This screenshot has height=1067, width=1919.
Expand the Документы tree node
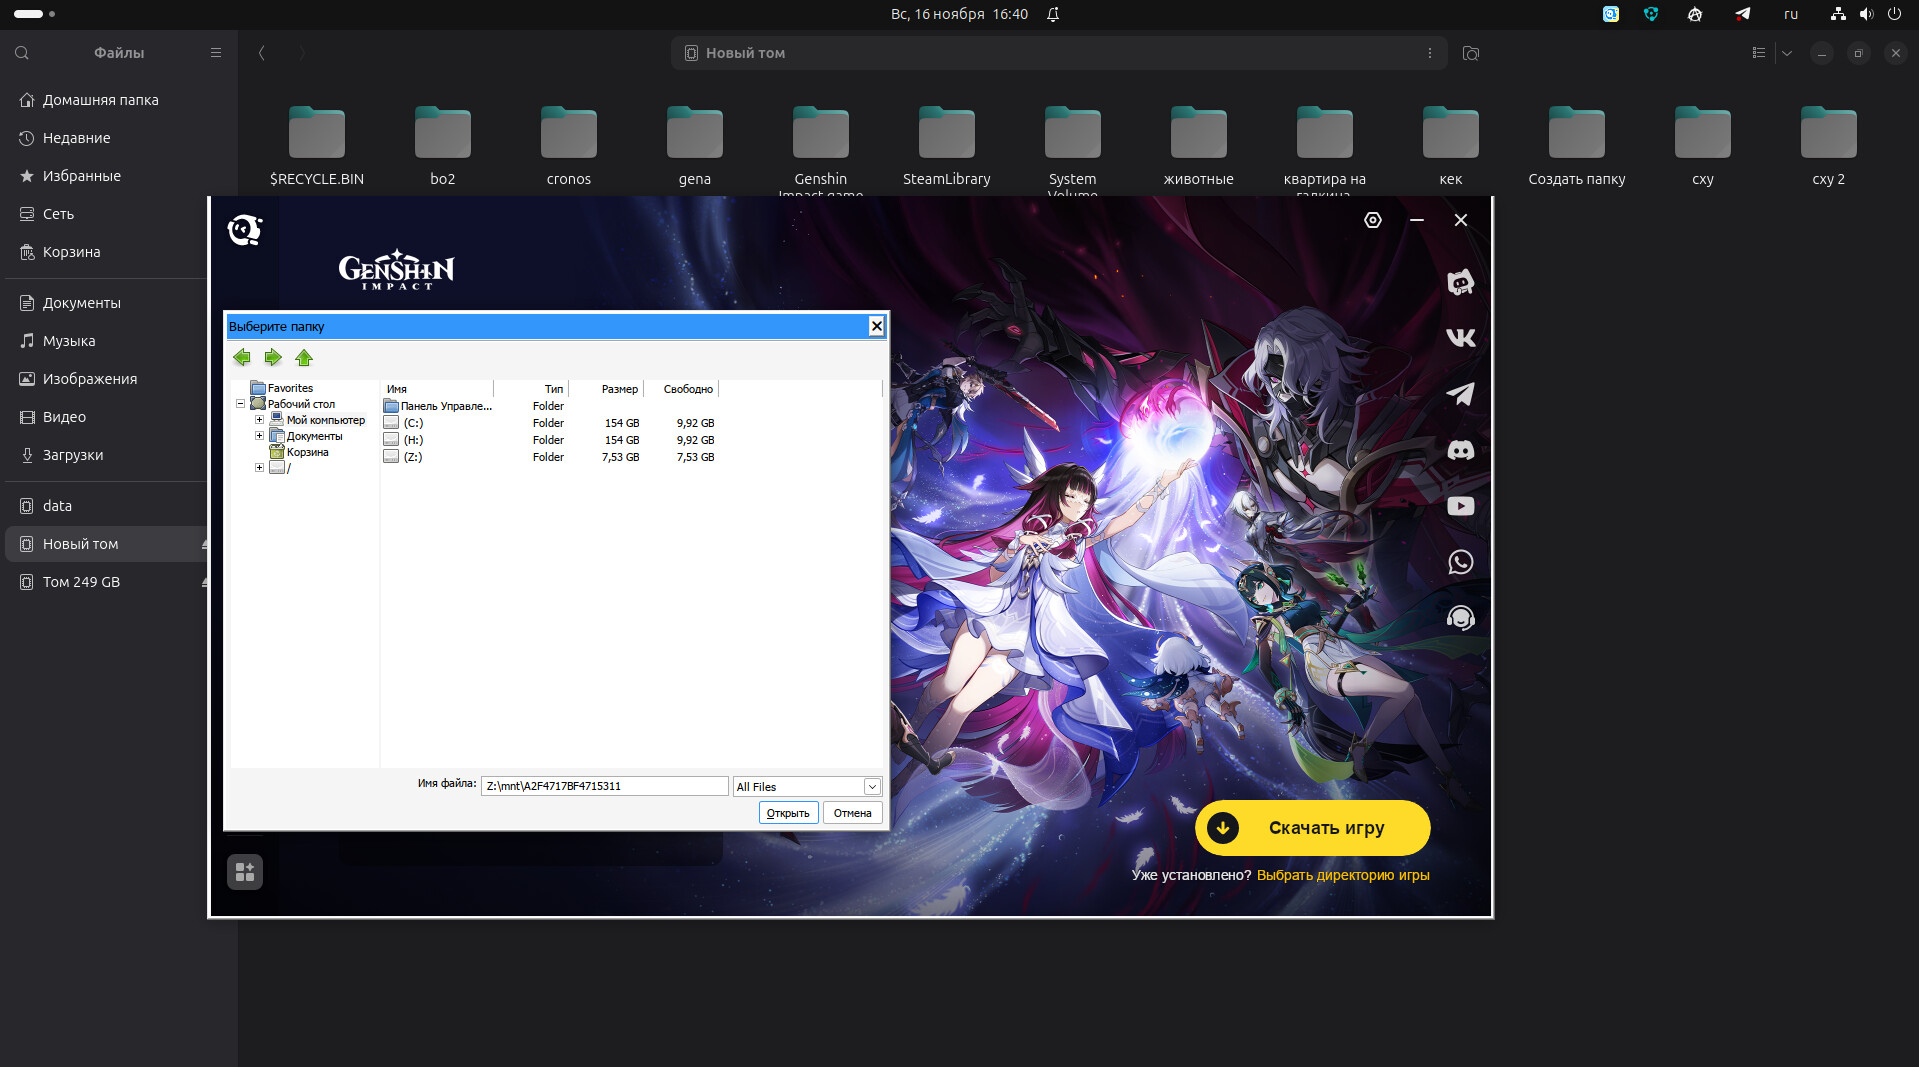pyautogui.click(x=259, y=436)
